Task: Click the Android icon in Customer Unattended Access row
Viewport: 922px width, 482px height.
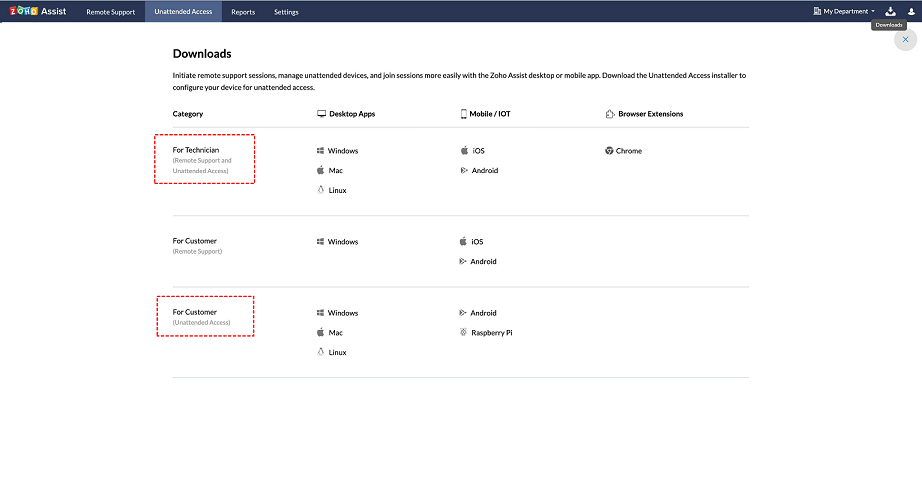Action: (463, 313)
